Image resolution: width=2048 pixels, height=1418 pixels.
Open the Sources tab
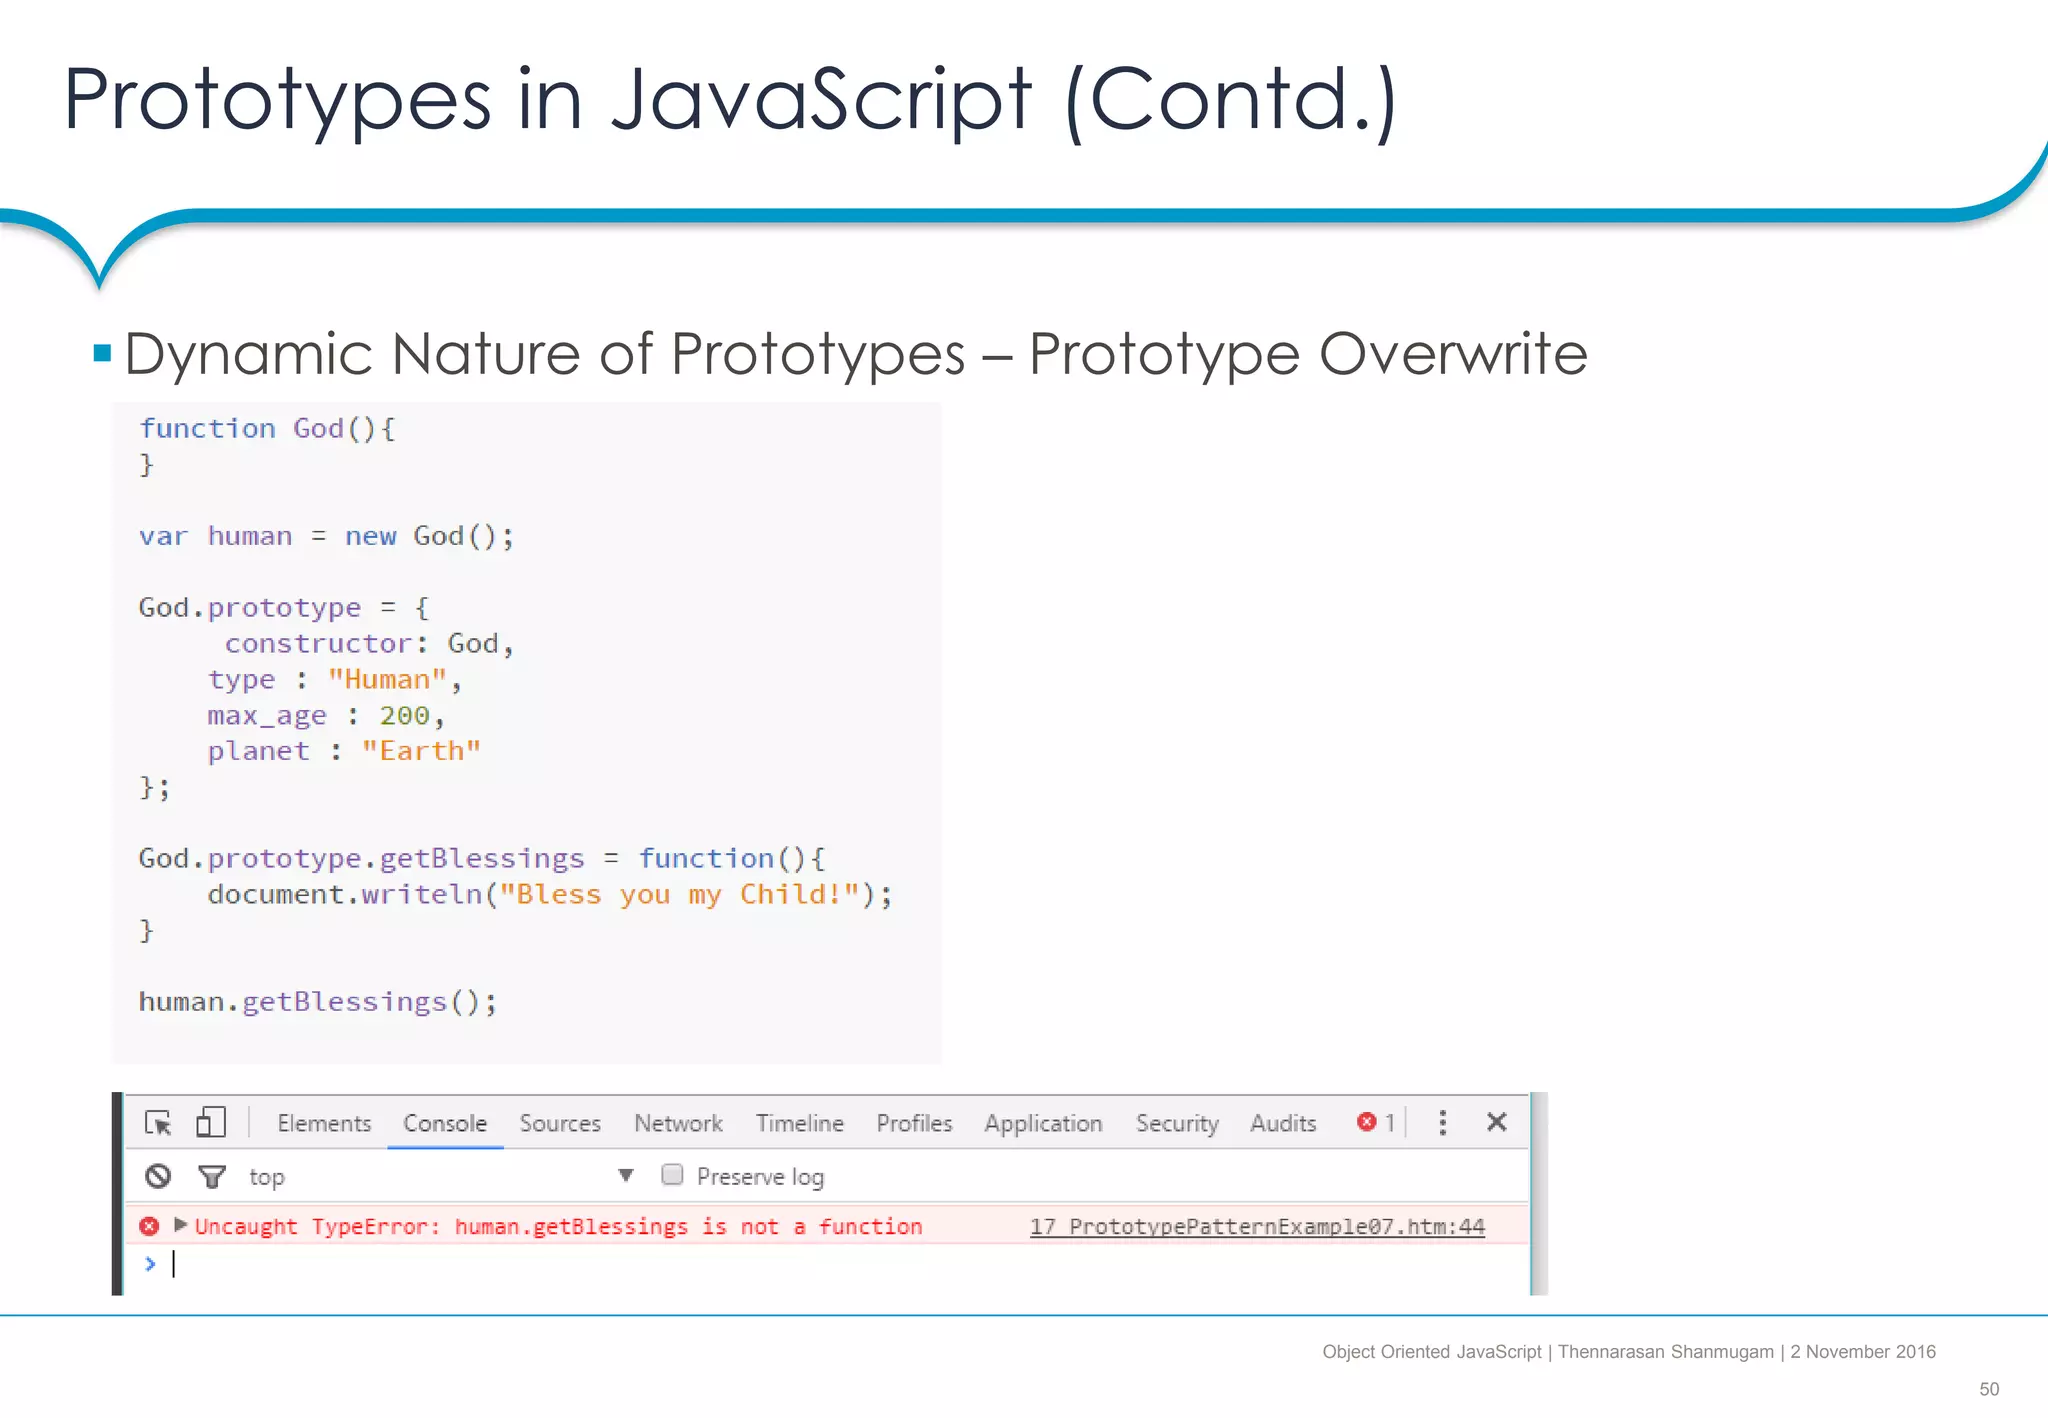(560, 1123)
